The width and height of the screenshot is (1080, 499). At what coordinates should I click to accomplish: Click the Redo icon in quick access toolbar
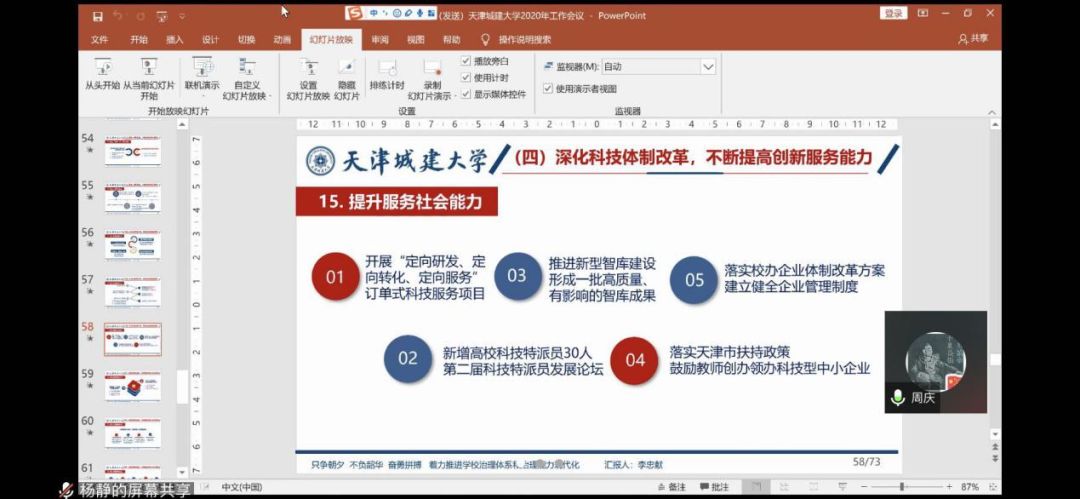coord(141,16)
